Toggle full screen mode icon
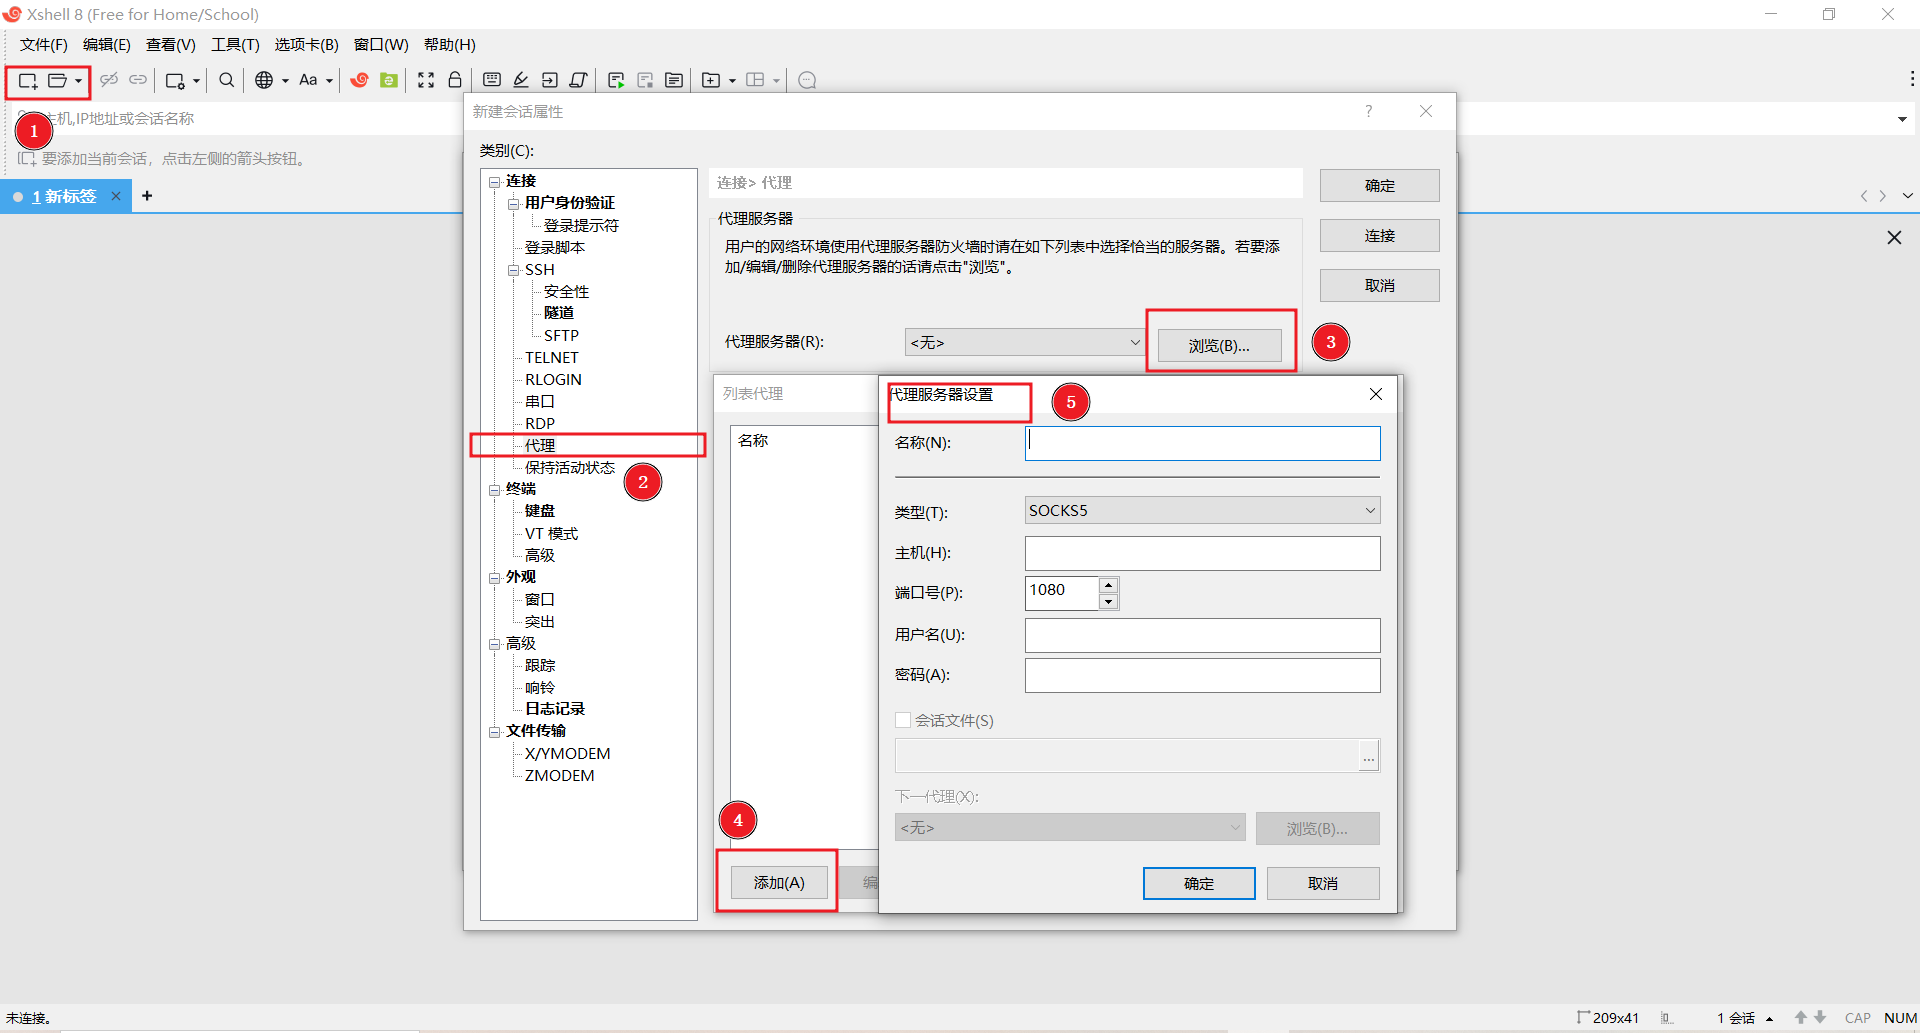Screen dimensions: 1920x1033 426,80
